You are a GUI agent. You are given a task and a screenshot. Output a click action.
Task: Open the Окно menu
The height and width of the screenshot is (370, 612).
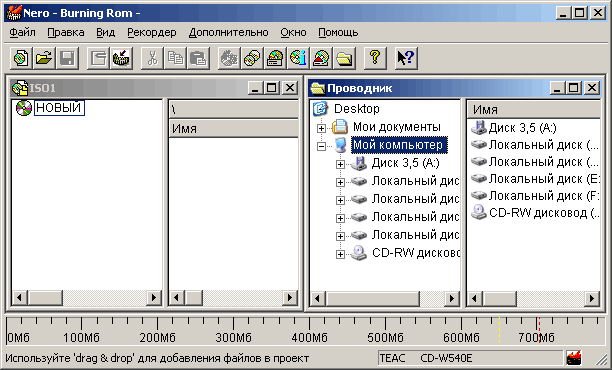(x=293, y=32)
